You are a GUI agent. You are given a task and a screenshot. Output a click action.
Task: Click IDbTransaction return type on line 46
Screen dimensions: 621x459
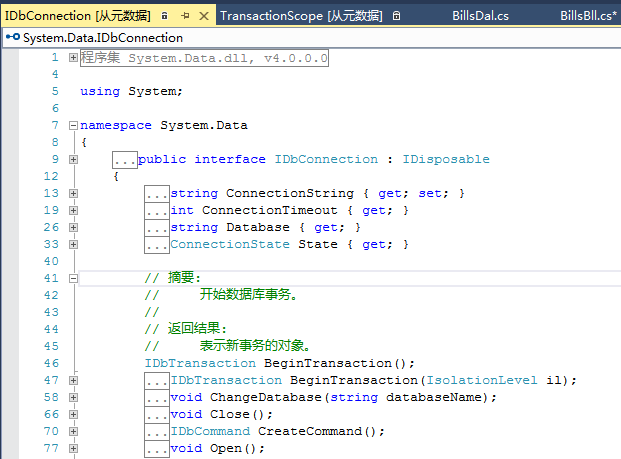coord(200,363)
